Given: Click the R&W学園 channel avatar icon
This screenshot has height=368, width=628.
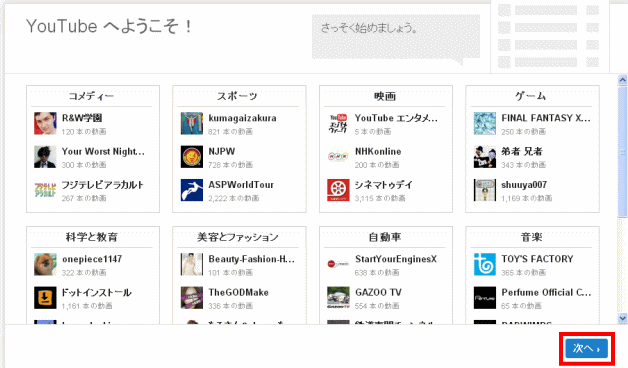Looking at the screenshot, I should coord(45,123).
